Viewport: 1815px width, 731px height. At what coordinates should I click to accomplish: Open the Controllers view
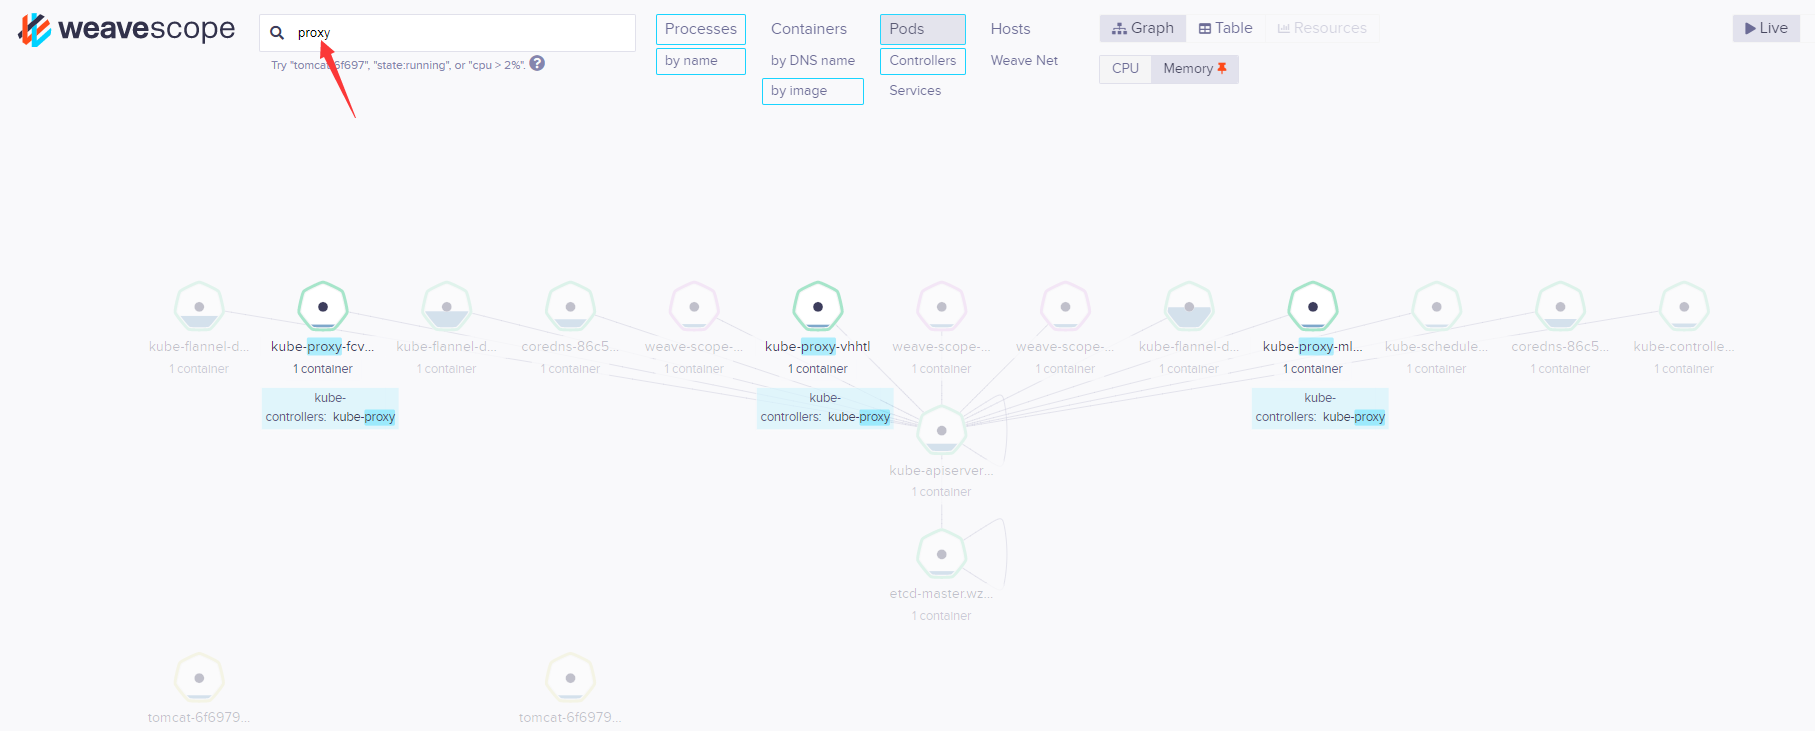tap(923, 61)
